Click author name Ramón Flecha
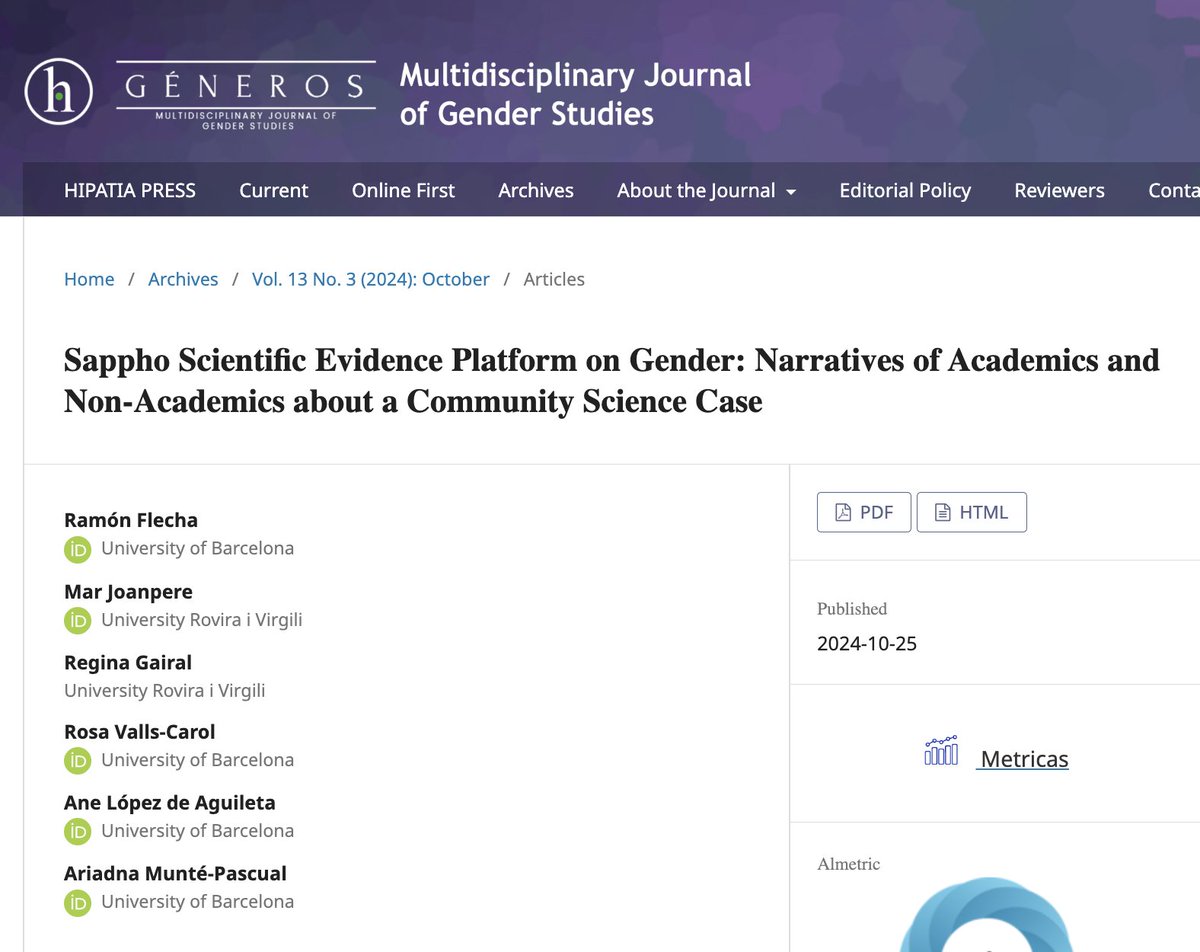 (131, 520)
